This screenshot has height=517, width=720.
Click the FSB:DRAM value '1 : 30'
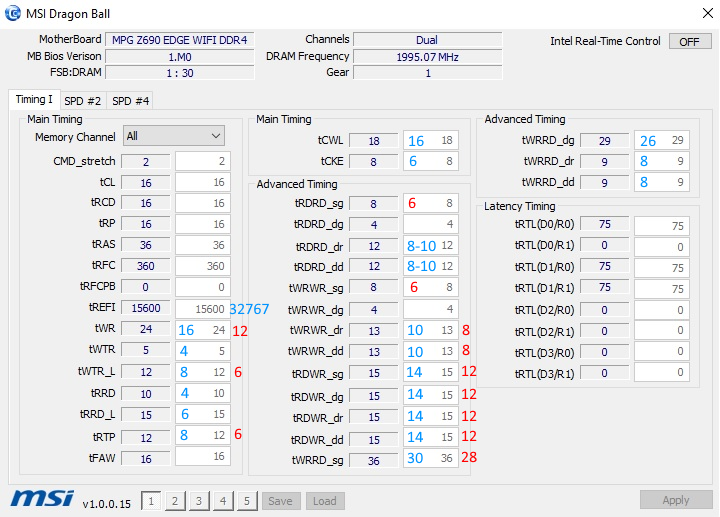[180, 73]
